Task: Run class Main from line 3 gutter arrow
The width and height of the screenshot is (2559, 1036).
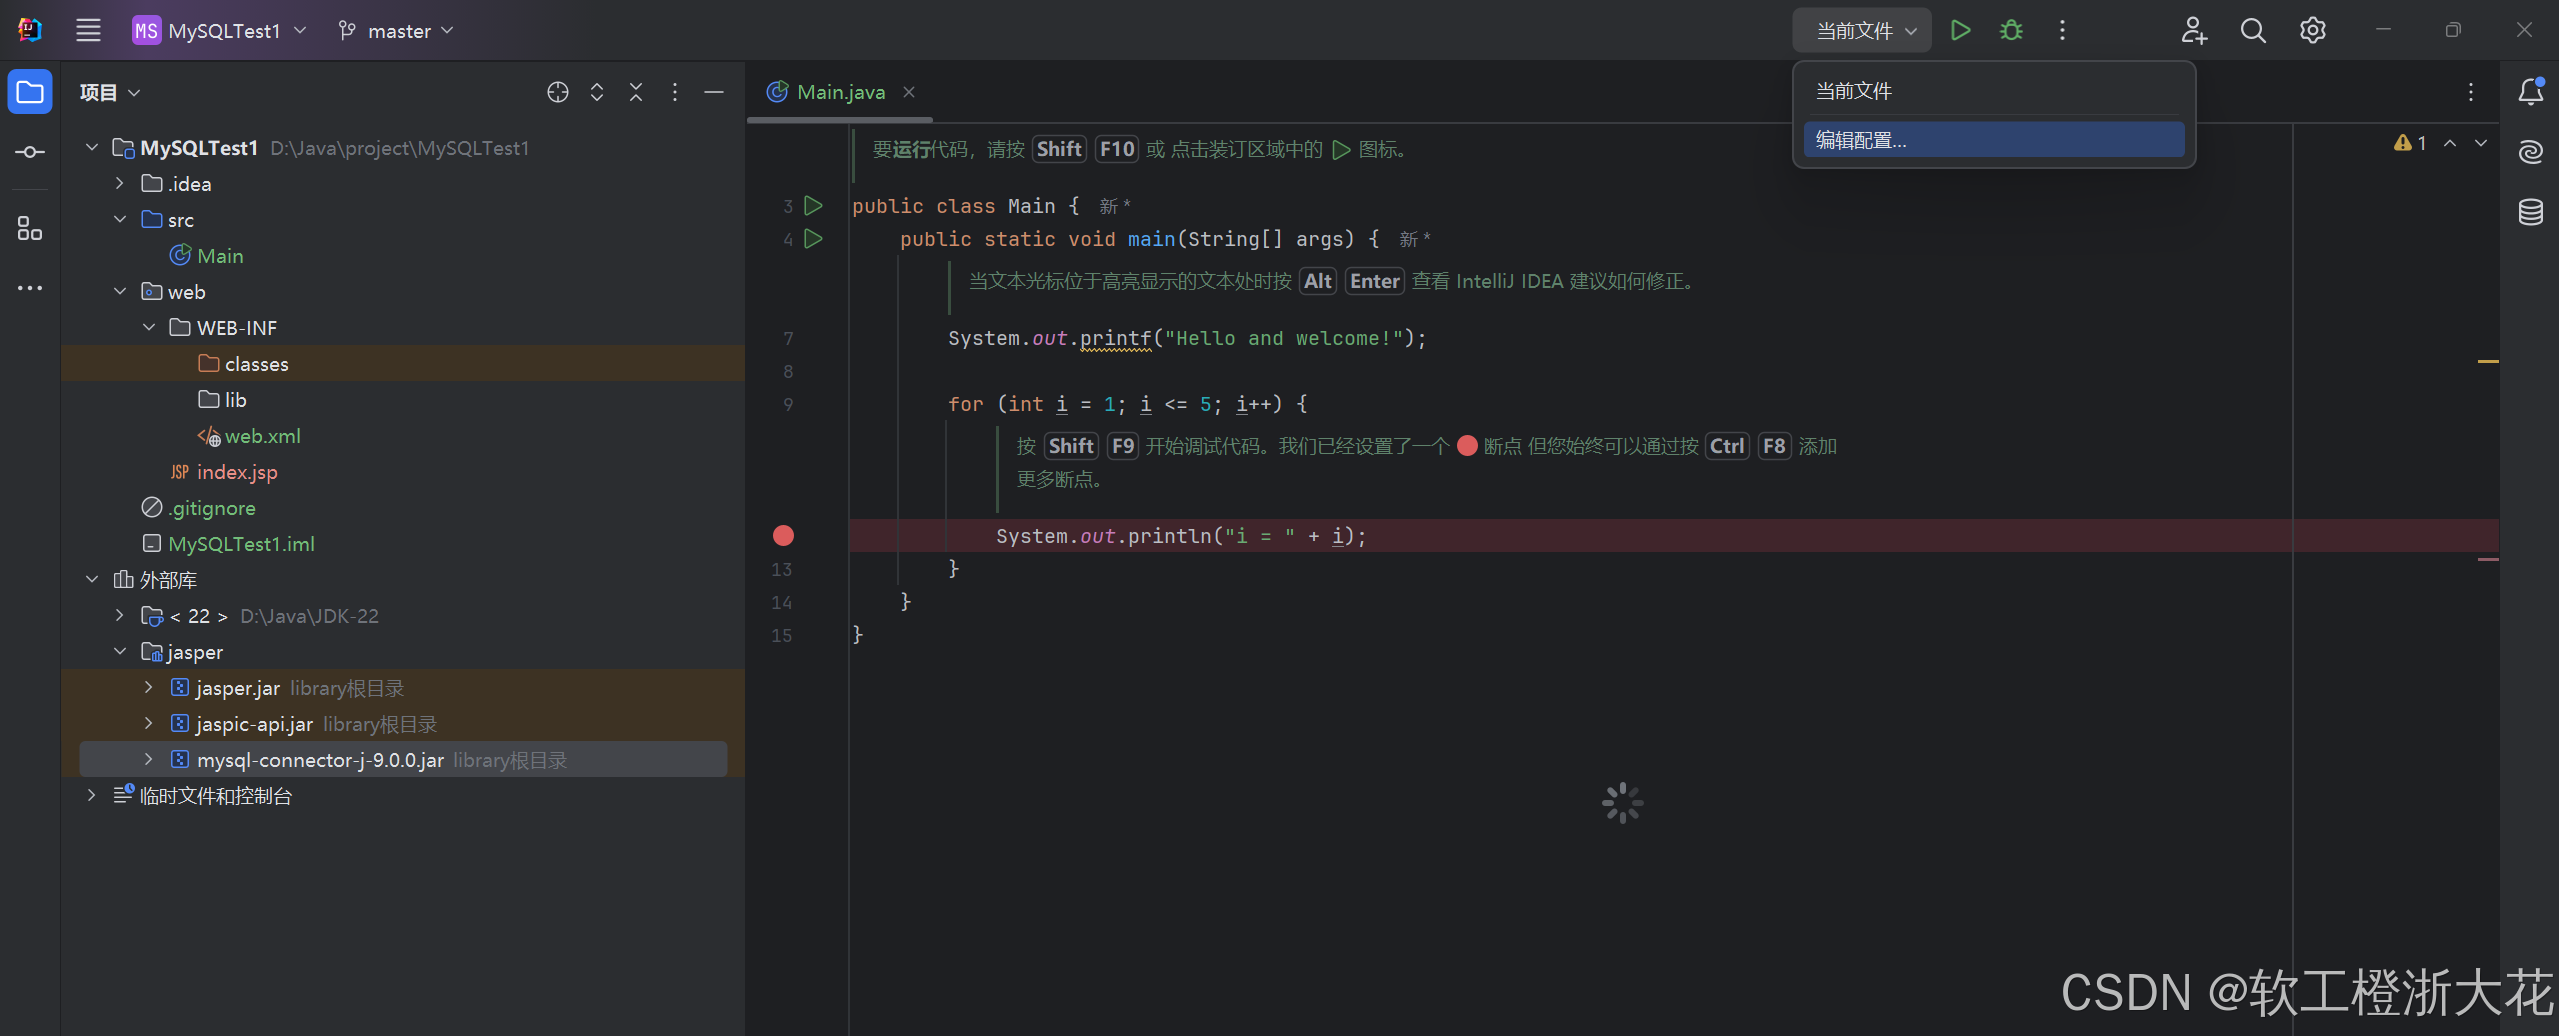Action: coord(814,206)
